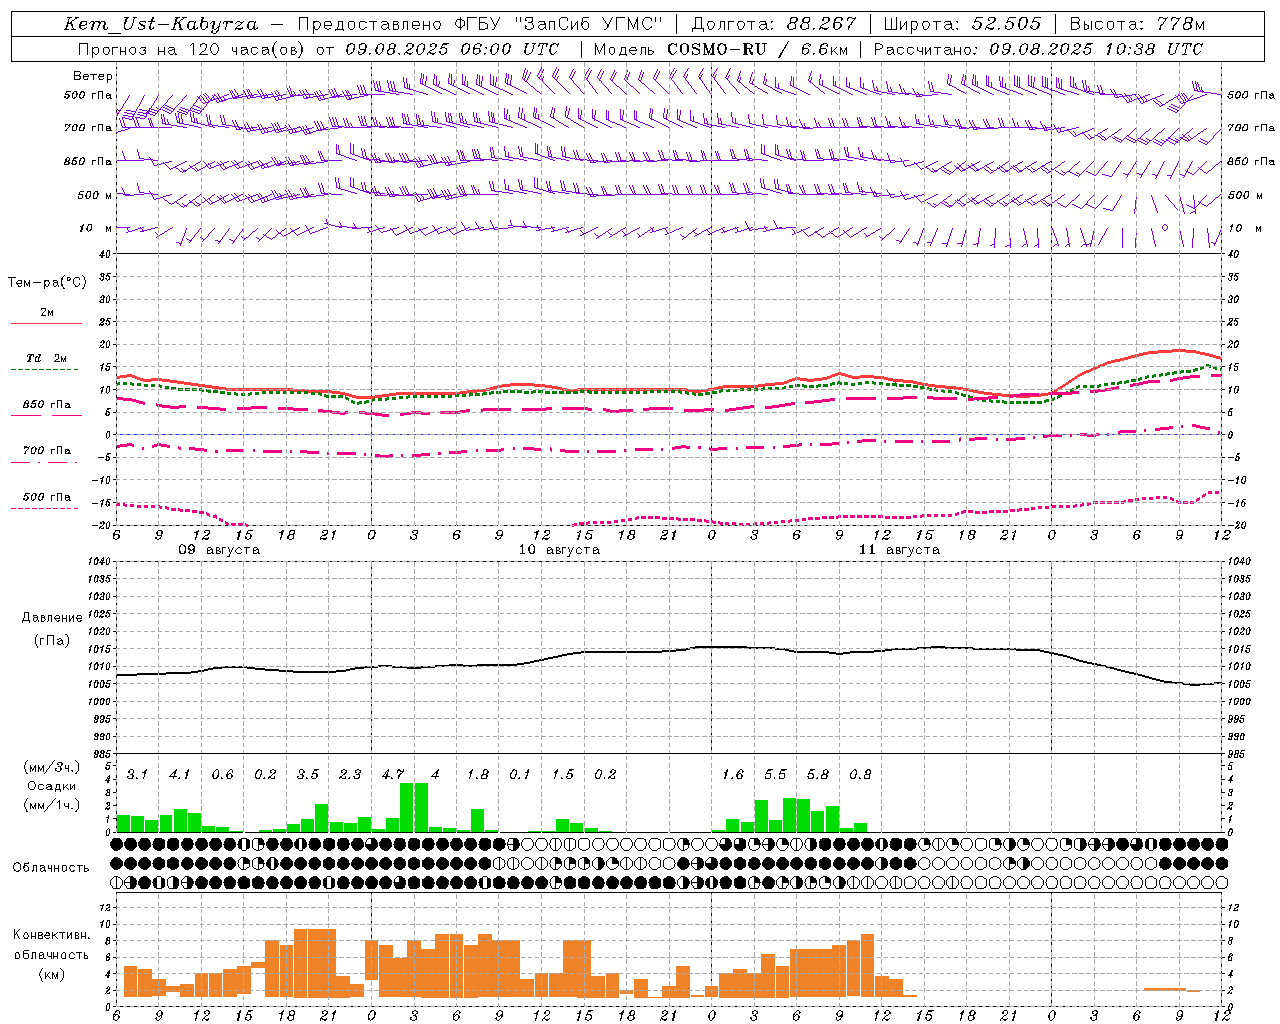Image resolution: width=1280 pixels, height=1024 pixels.
Task: Select the 'Широта: 52.505' latitude text
Action: (962, 24)
